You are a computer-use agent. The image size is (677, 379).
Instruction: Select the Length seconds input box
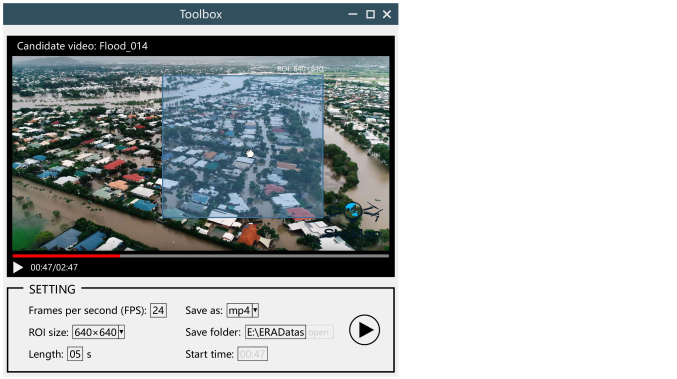75,354
